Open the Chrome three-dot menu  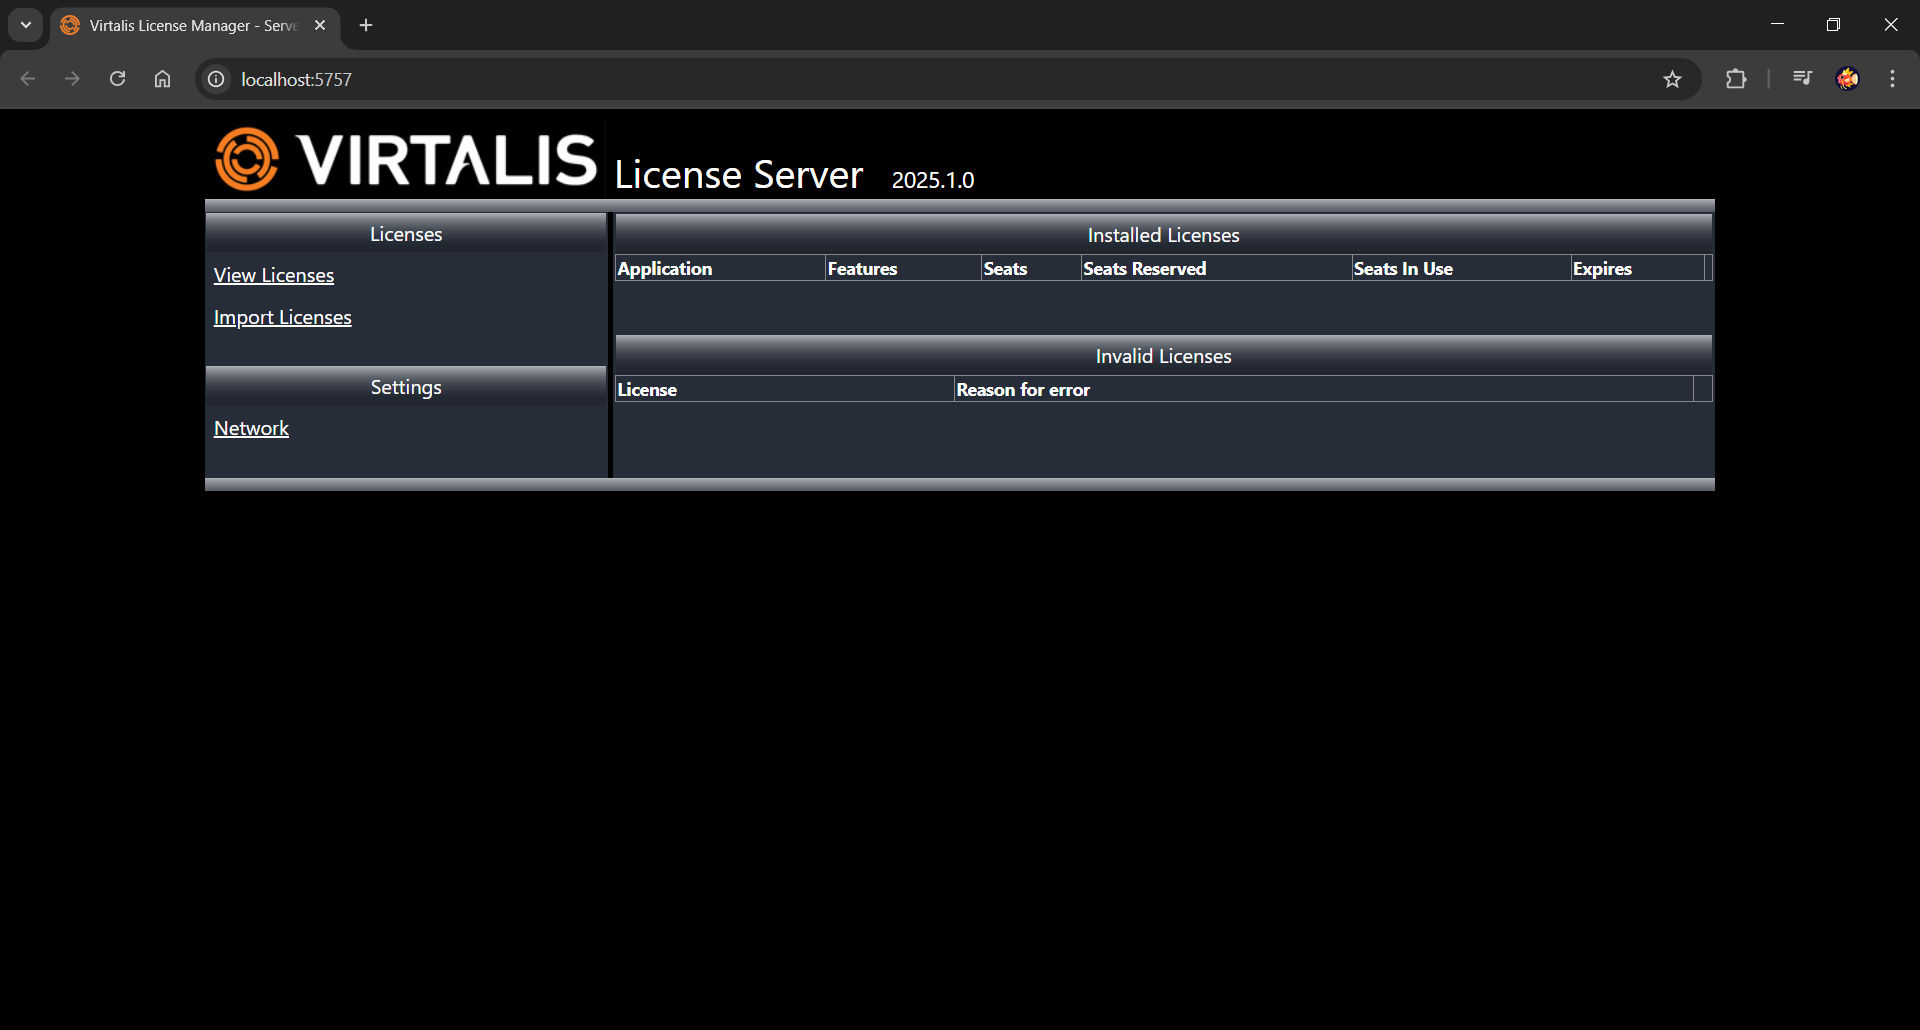click(x=1892, y=79)
